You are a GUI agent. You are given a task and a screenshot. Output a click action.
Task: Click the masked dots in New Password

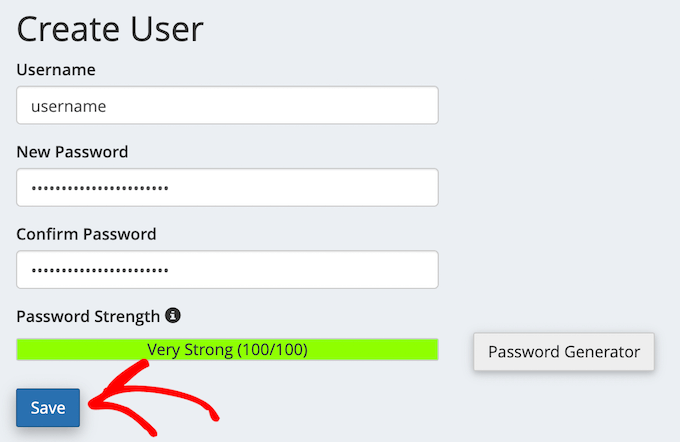[x=99, y=188]
